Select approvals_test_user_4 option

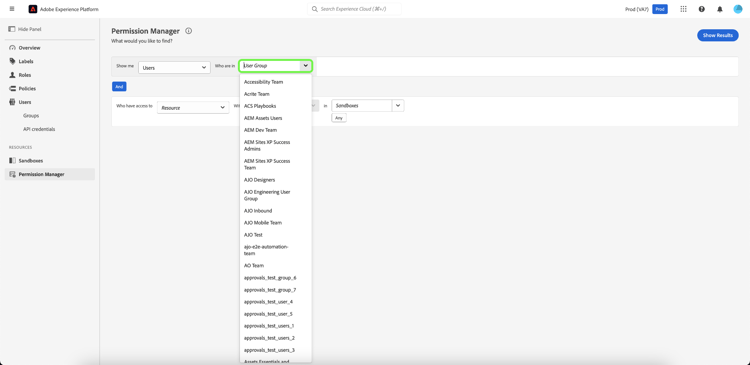pyautogui.click(x=276, y=302)
